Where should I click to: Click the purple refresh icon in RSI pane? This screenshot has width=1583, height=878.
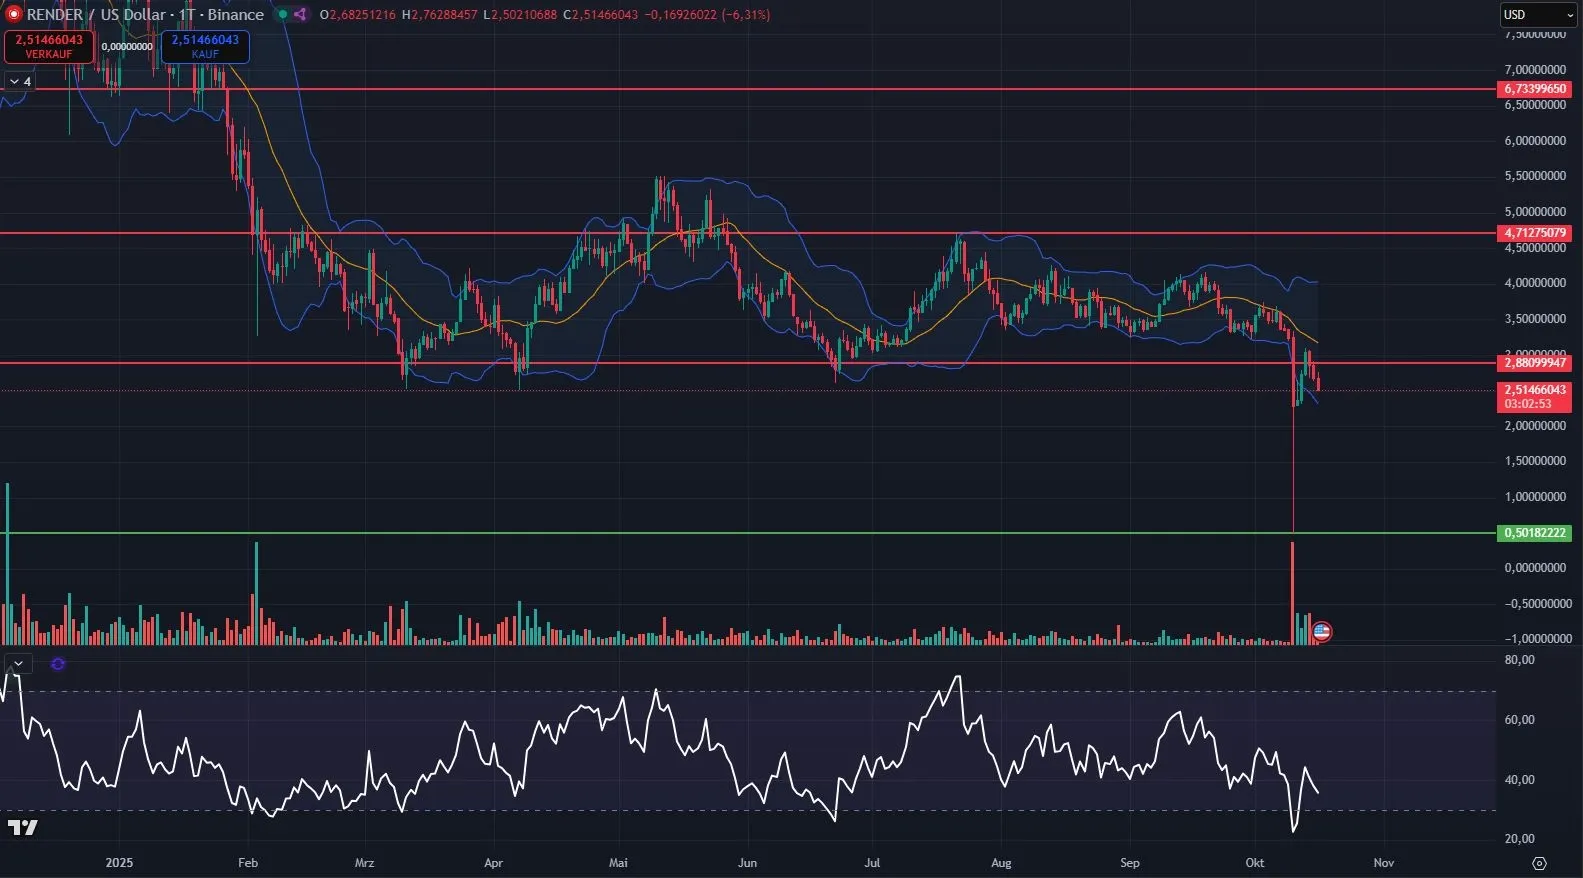pos(58,664)
